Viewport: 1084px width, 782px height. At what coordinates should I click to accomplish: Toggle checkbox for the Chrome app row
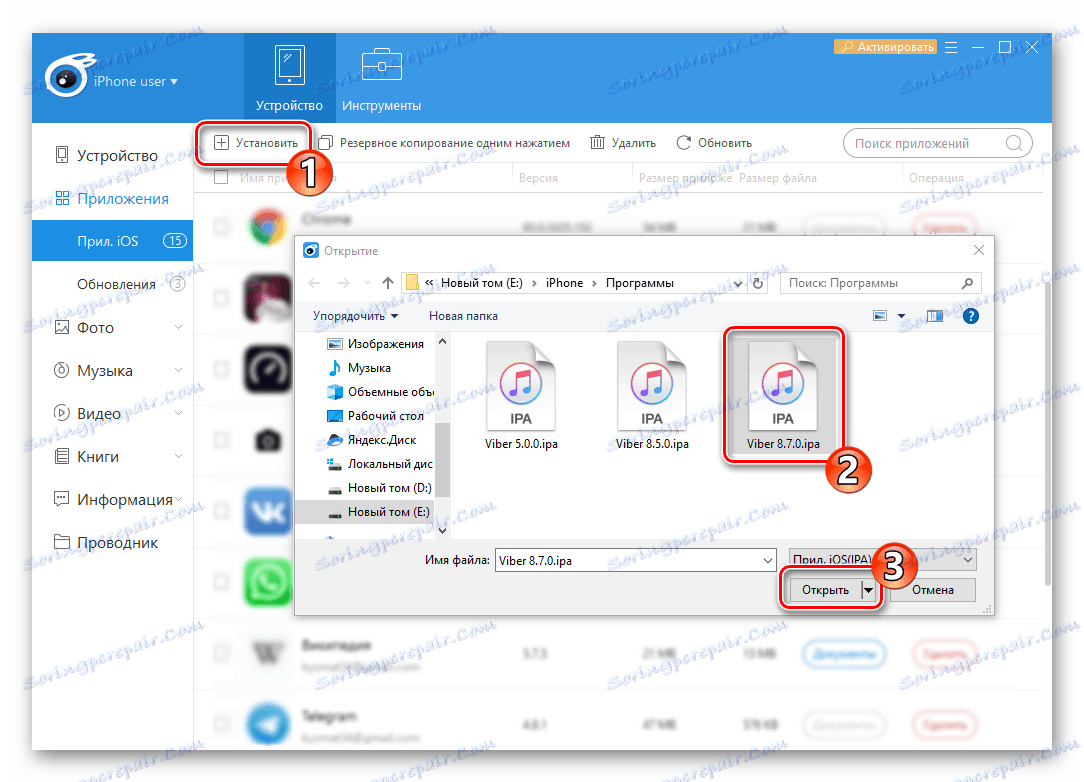(x=221, y=226)
